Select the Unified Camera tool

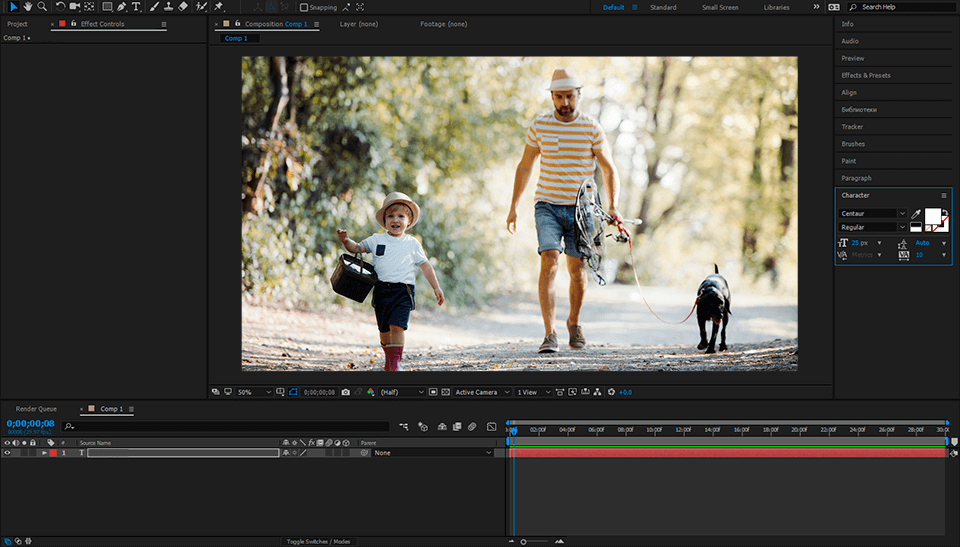pos(75,7)
